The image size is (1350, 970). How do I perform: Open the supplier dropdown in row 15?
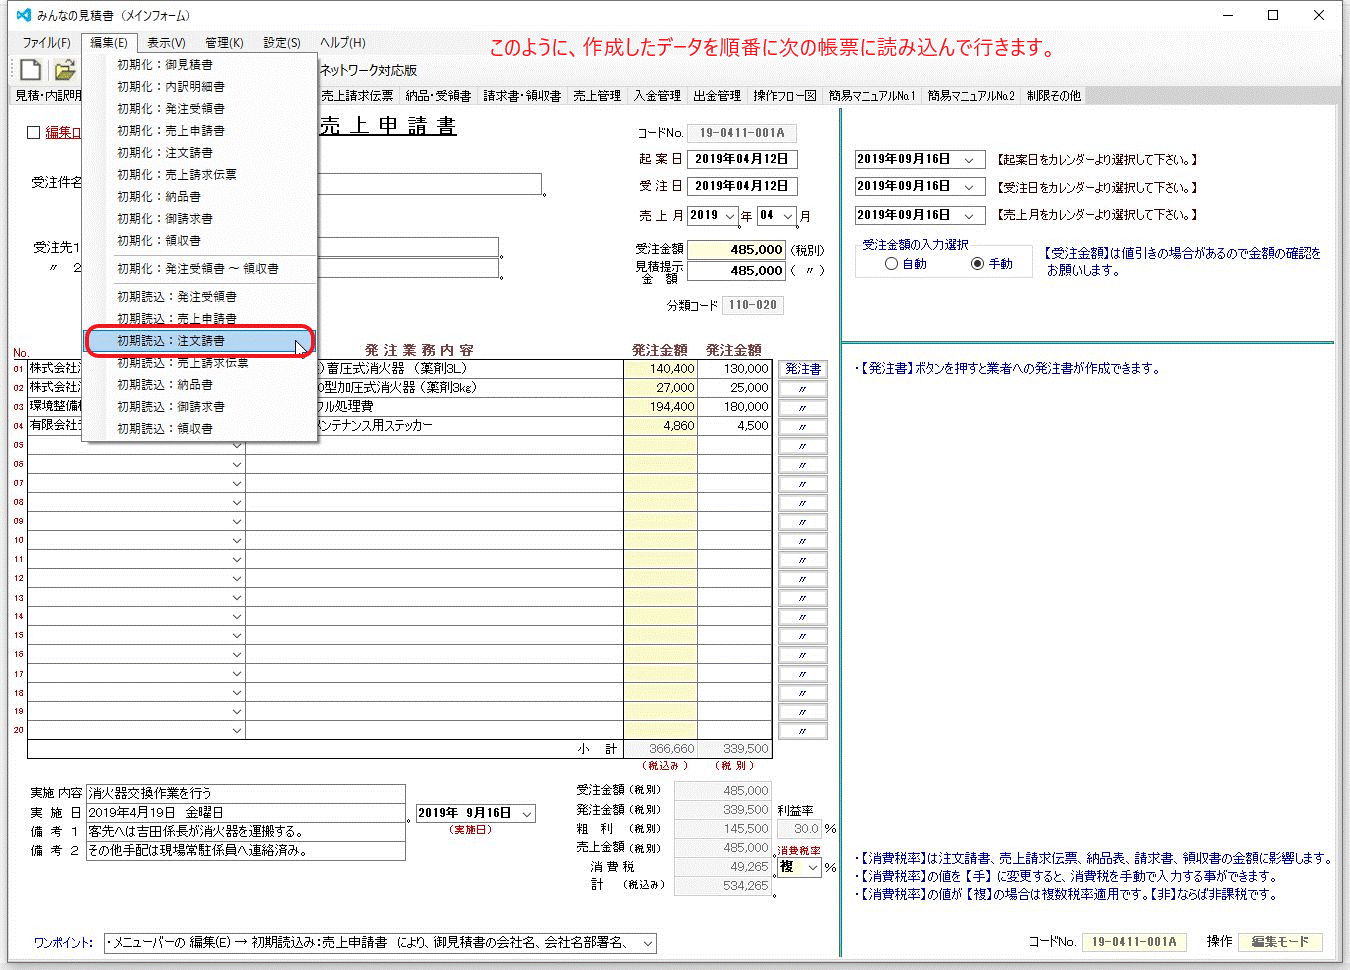pos(237,635)
